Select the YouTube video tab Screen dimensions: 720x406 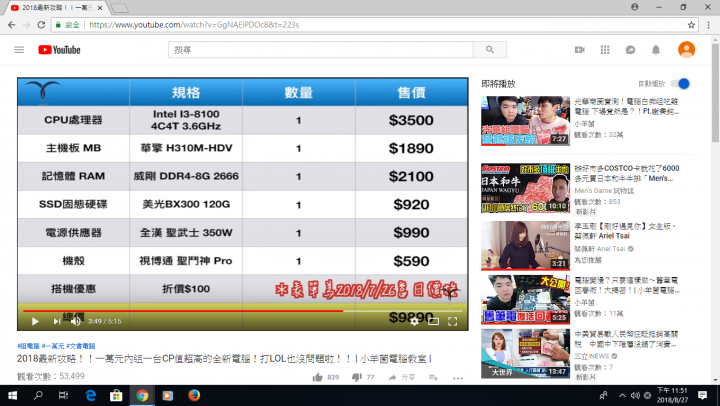point(55,8)
